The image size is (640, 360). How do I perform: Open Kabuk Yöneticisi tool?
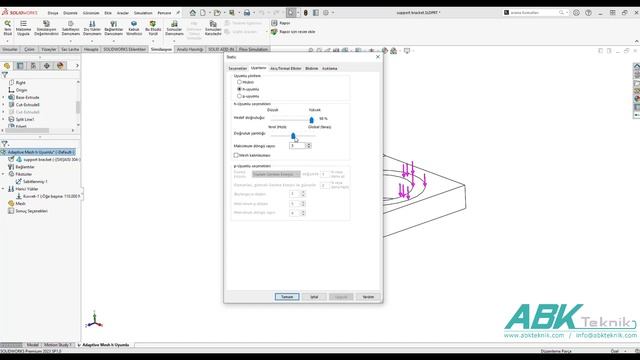(133, 24)
